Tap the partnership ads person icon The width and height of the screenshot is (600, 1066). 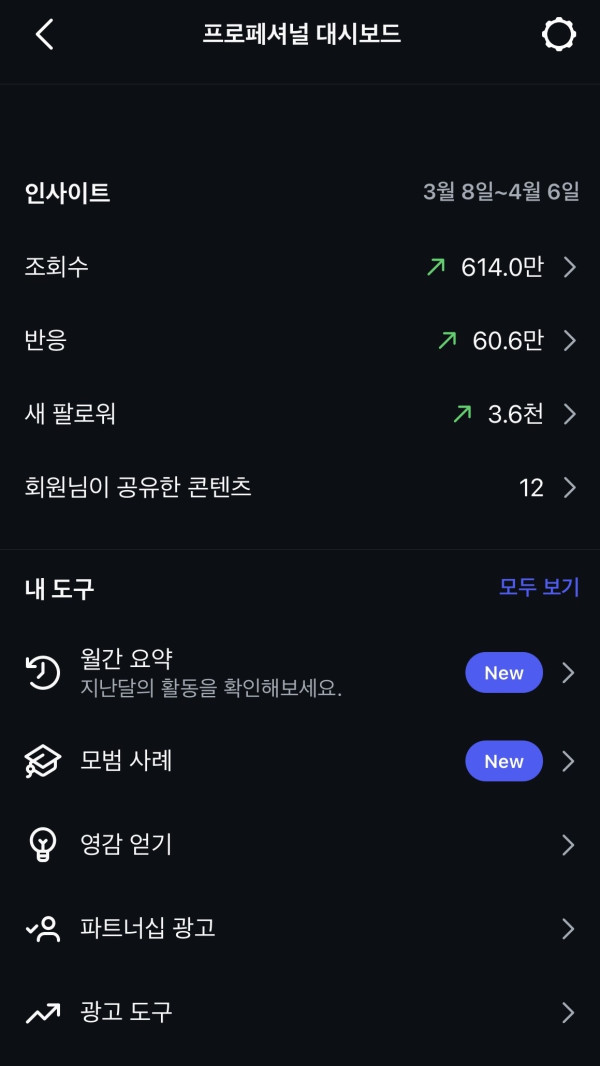click(43, 930)
